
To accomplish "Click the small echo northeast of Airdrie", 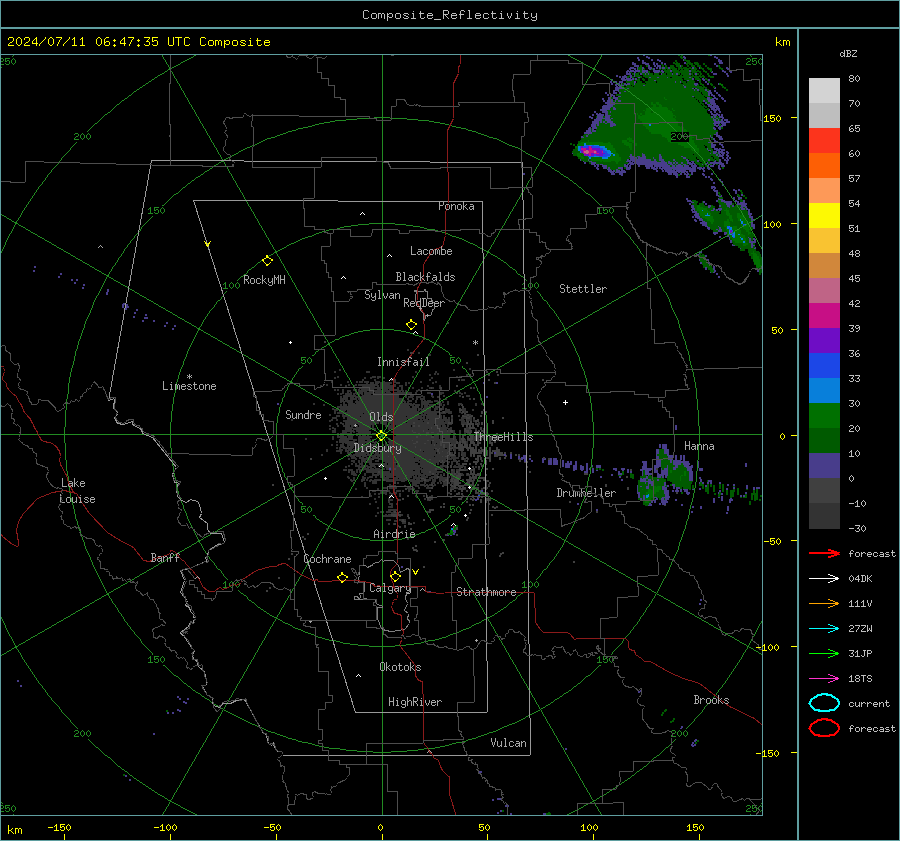I will click(453, 529).
